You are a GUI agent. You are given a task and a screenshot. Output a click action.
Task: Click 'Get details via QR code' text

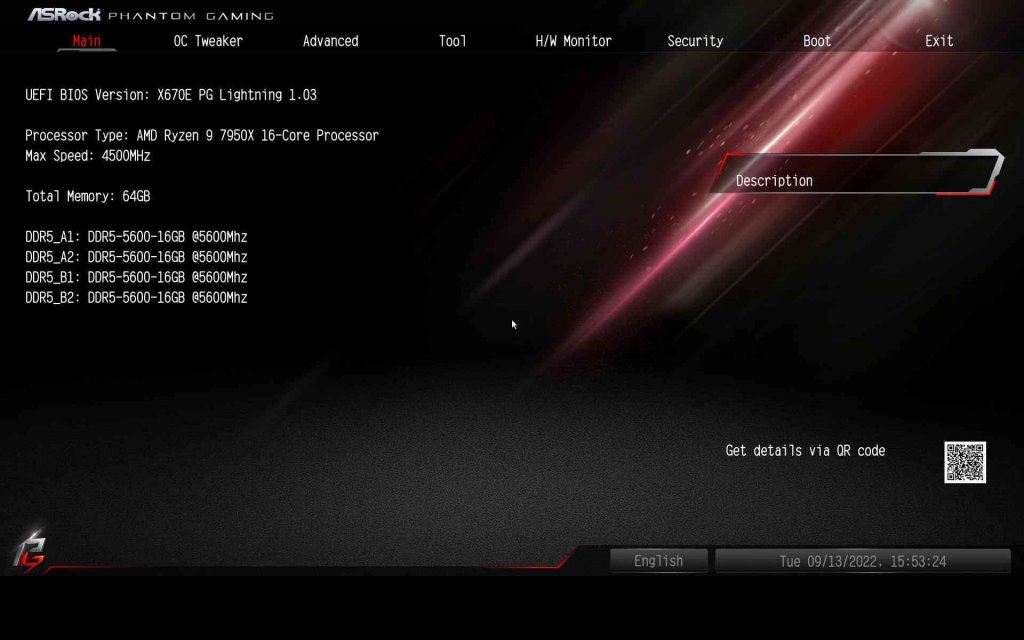[804, 450]
